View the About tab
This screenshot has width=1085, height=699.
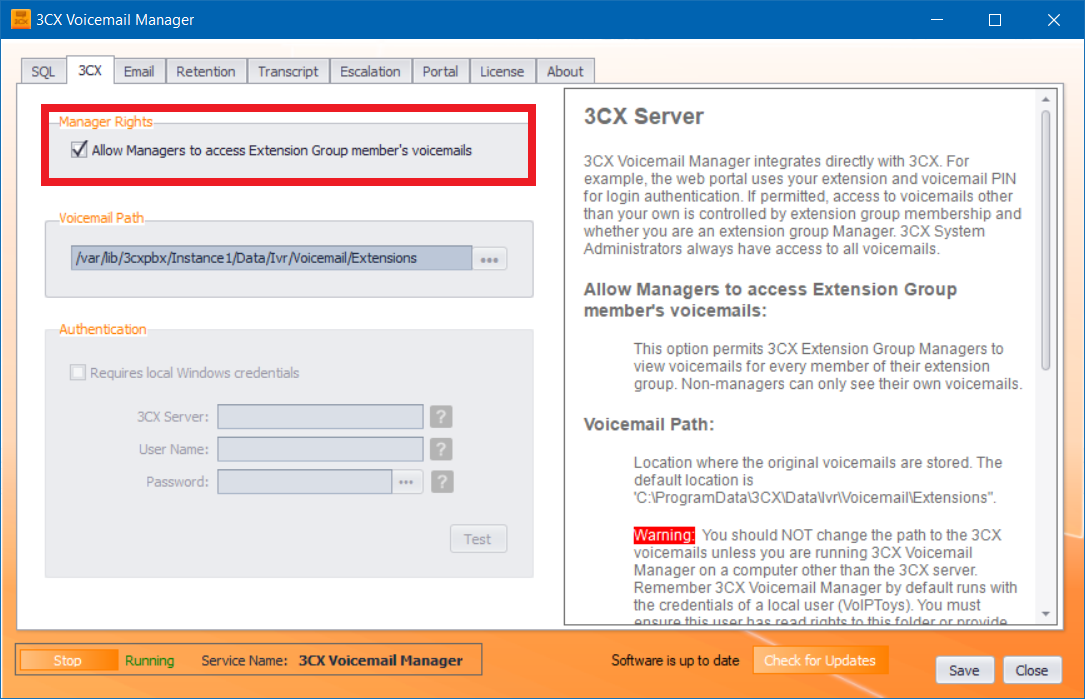point(565,70)
